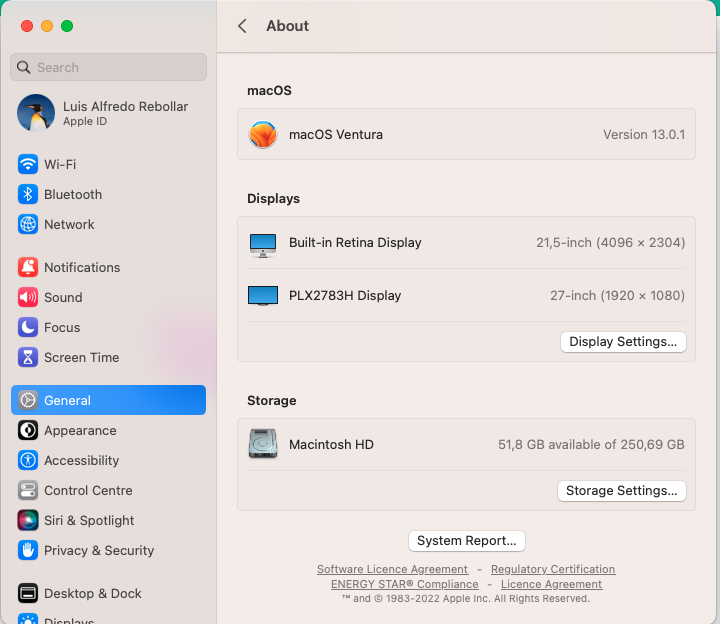Select Siri & Spotlight label
The height and width of the screenshot is (624, 720).
coord(89,520)
